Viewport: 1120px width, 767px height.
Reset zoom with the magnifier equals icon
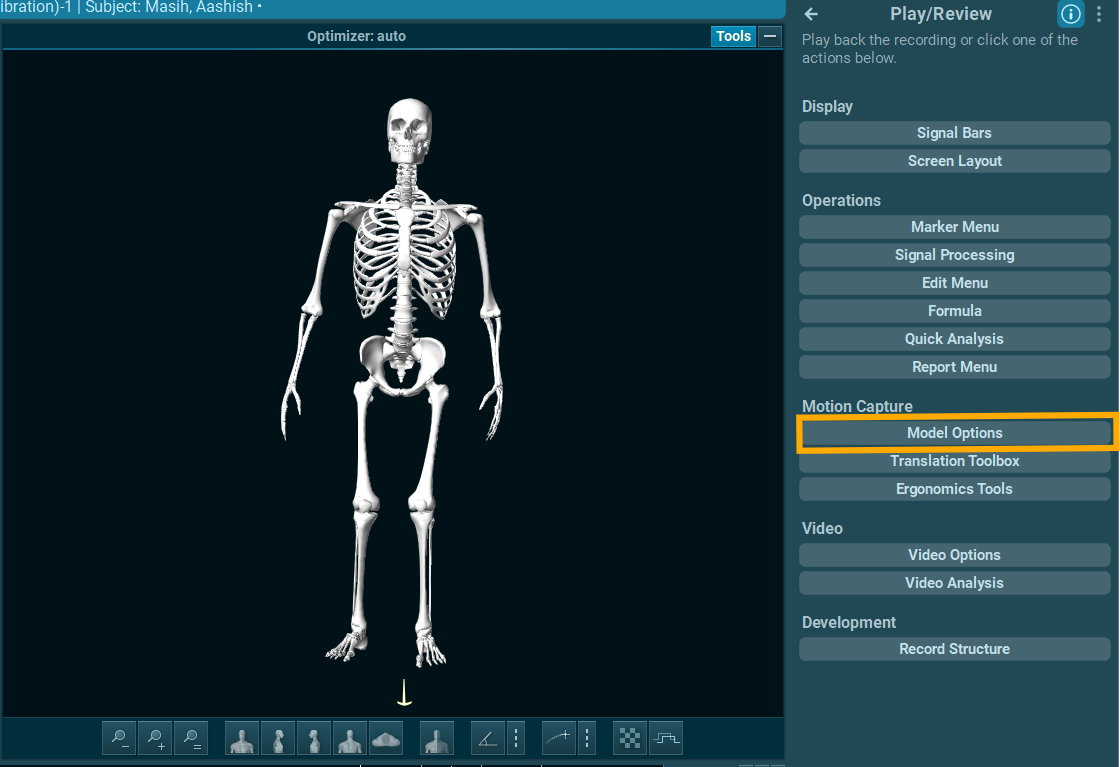pyautogui.click(x=191, y=739)
